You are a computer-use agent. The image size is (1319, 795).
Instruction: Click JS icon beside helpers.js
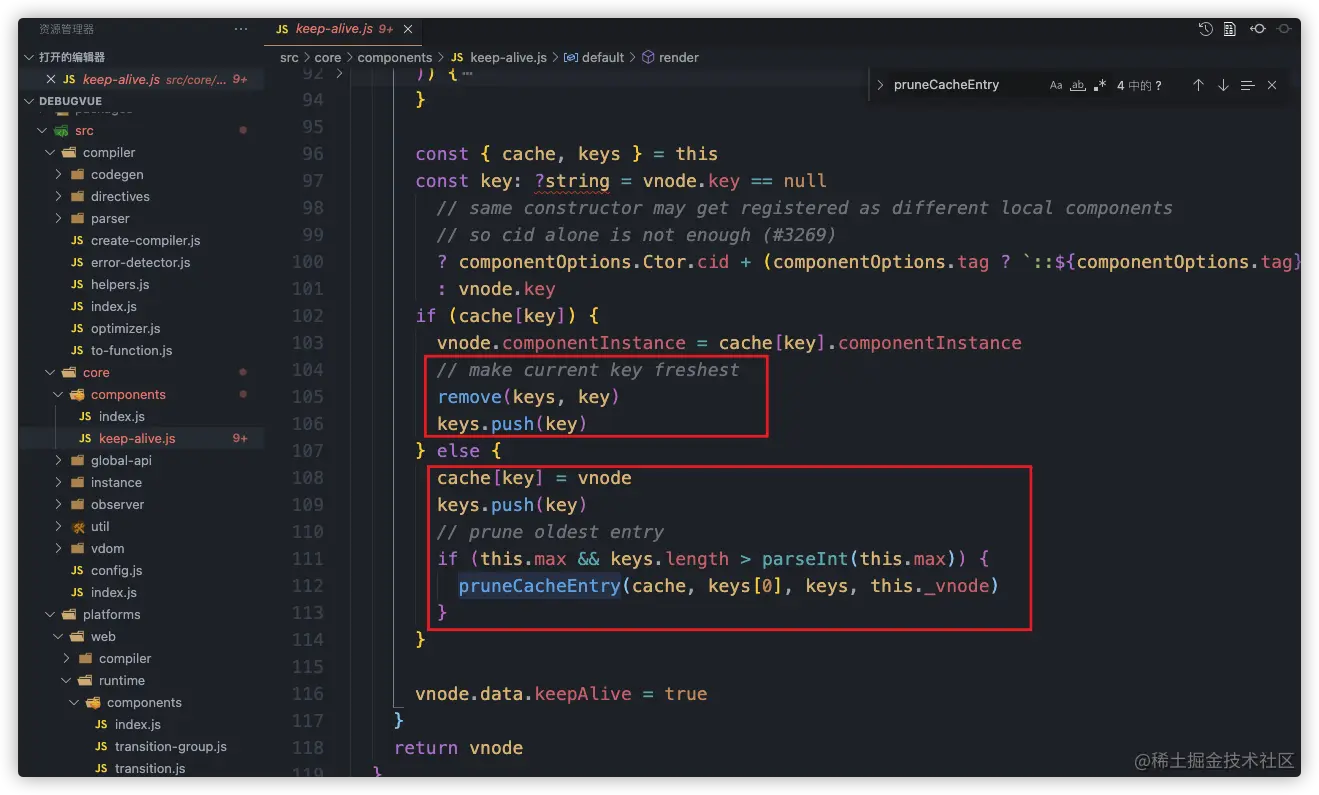(x=77, y=285)
